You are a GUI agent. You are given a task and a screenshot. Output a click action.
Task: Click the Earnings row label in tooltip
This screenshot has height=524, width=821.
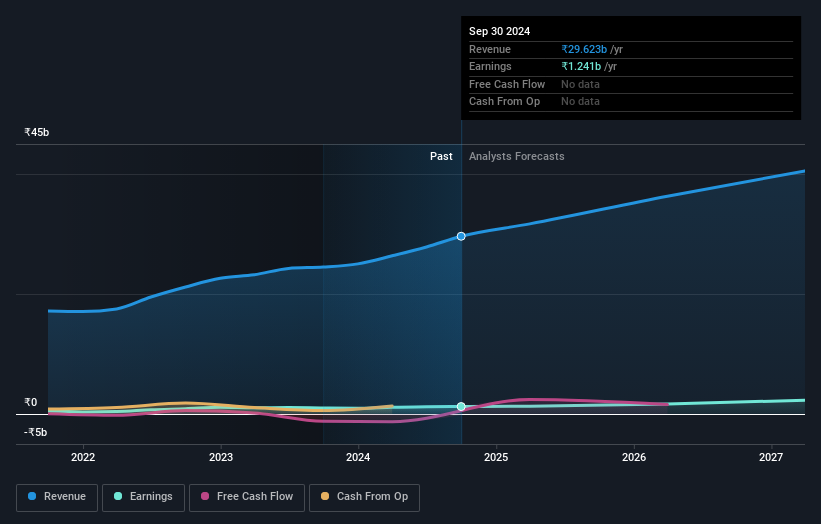click(490, 66)
